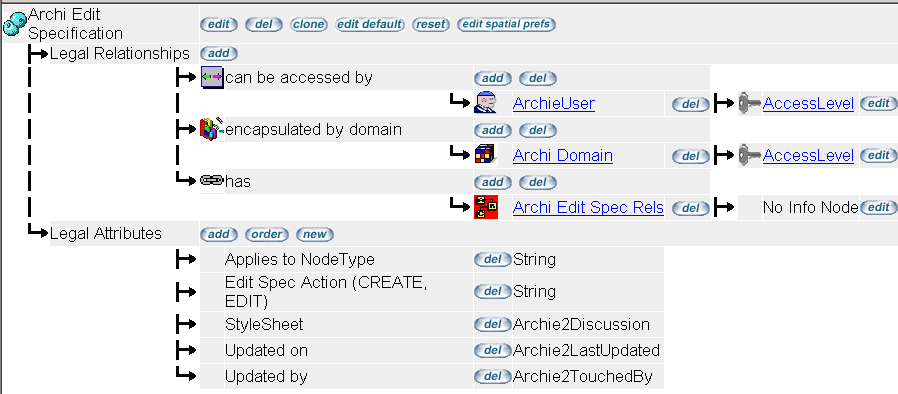Screen dimensions: 898x394
Task: Click the chain-link icon beside 'has'
Action: [211, 181]
